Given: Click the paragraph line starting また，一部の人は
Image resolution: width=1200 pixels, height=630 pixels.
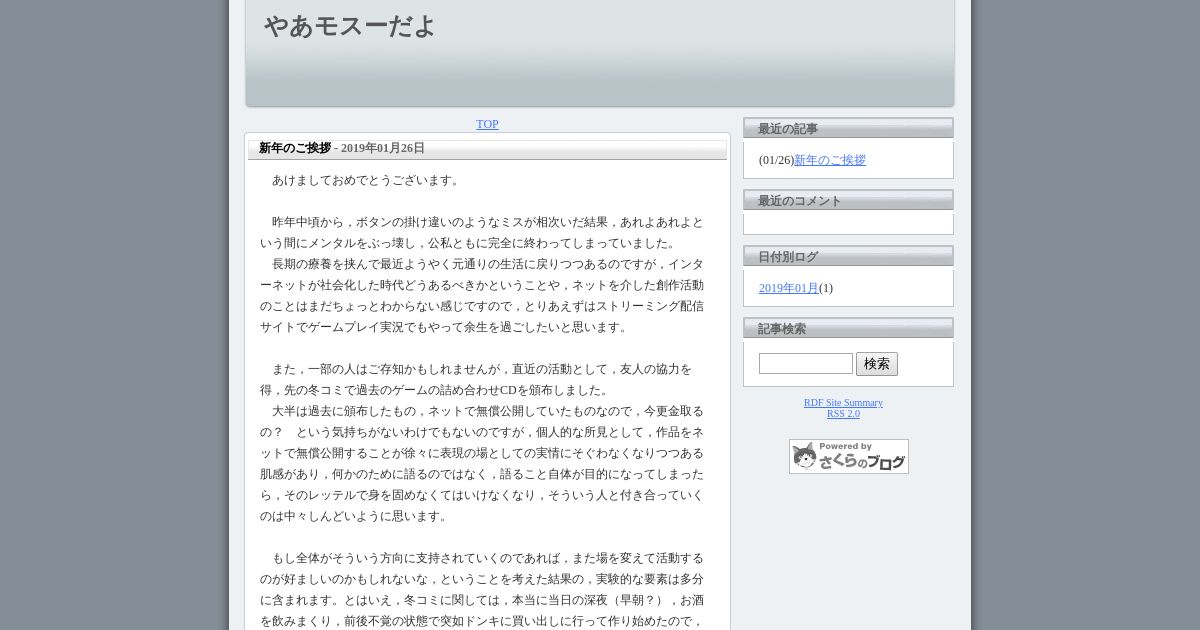Looking at the screenshot, I should click(x=482, y=369).
